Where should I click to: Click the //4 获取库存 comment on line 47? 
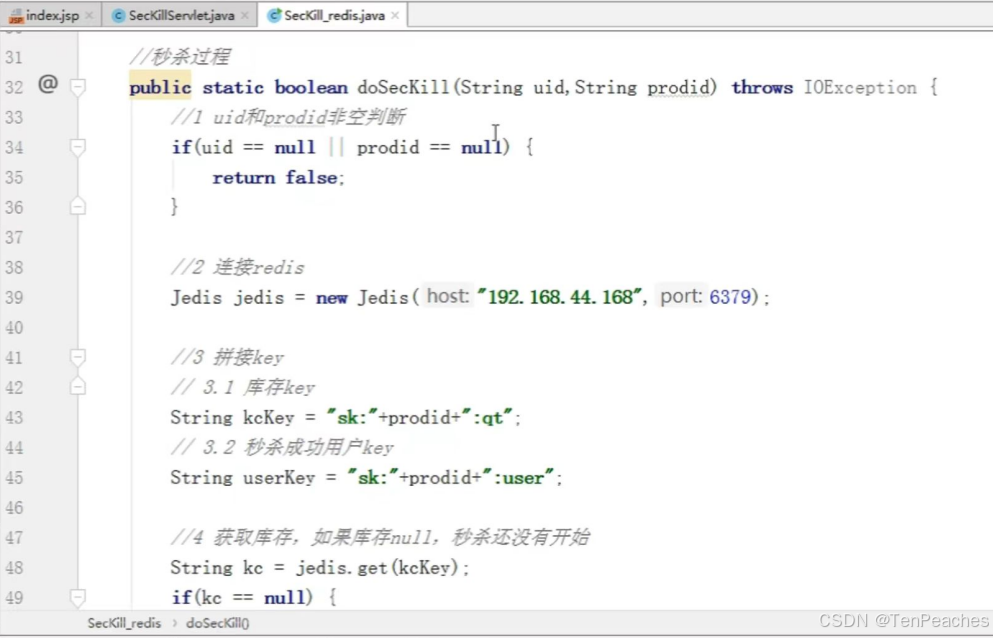pos(381,537)
